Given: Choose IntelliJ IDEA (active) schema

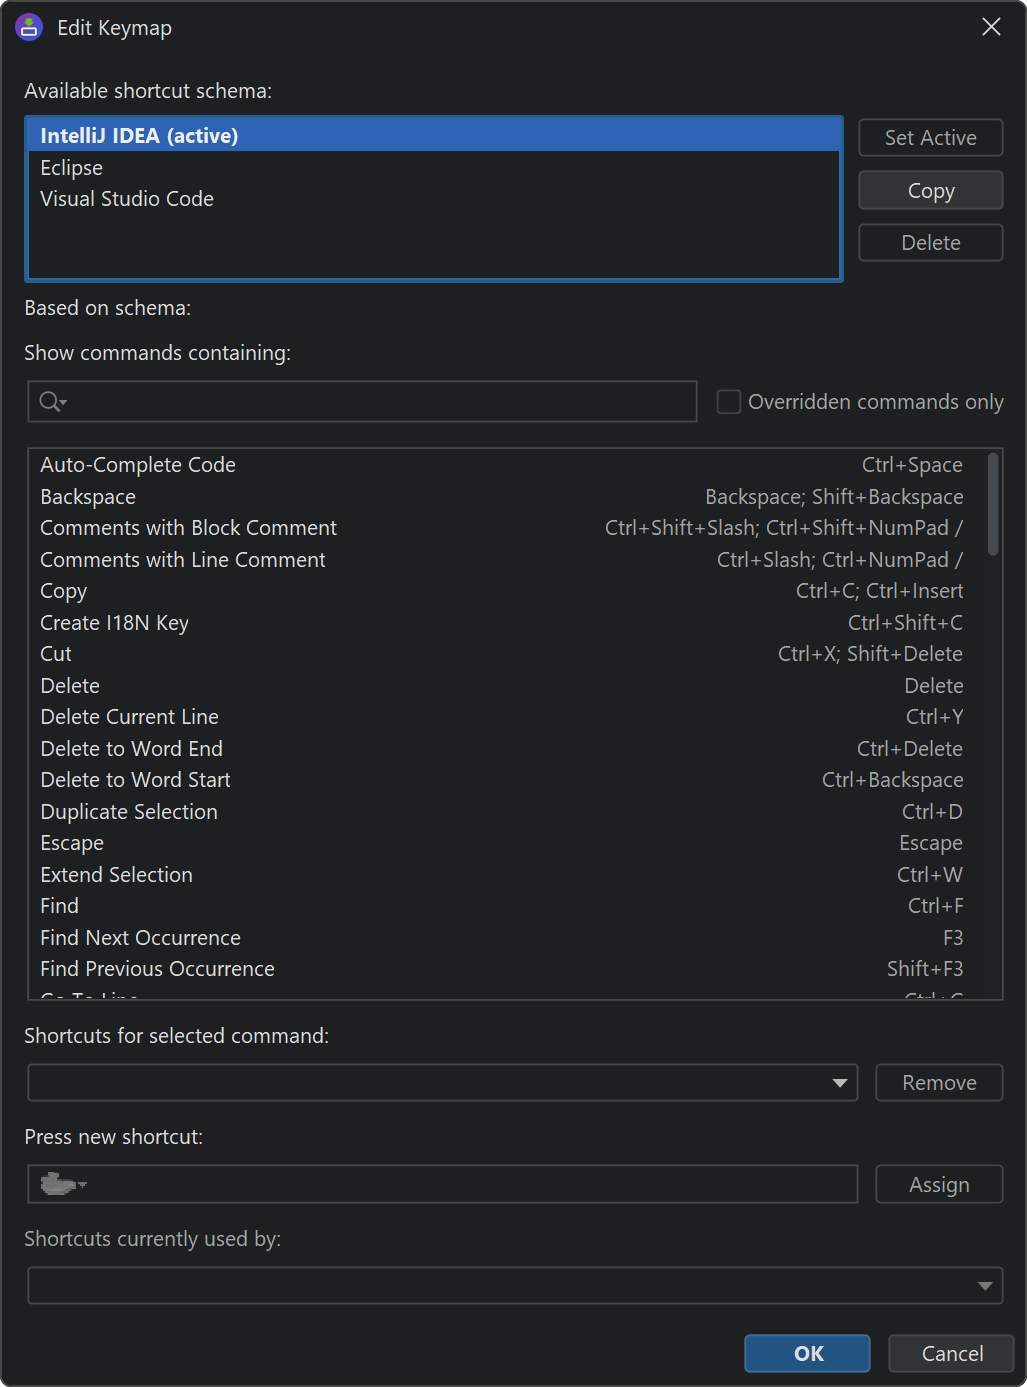Looking at the screenshot, I should (x=139, y=136).
